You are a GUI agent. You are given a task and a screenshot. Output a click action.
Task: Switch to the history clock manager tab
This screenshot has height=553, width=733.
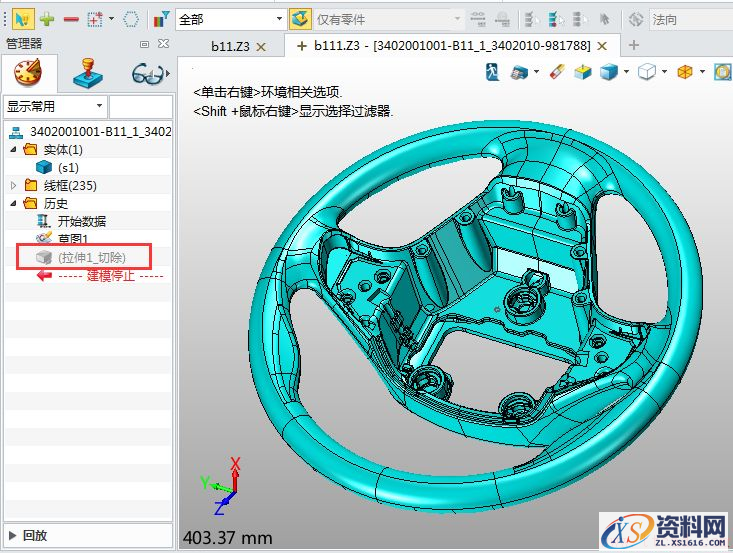tap(28, 73)
